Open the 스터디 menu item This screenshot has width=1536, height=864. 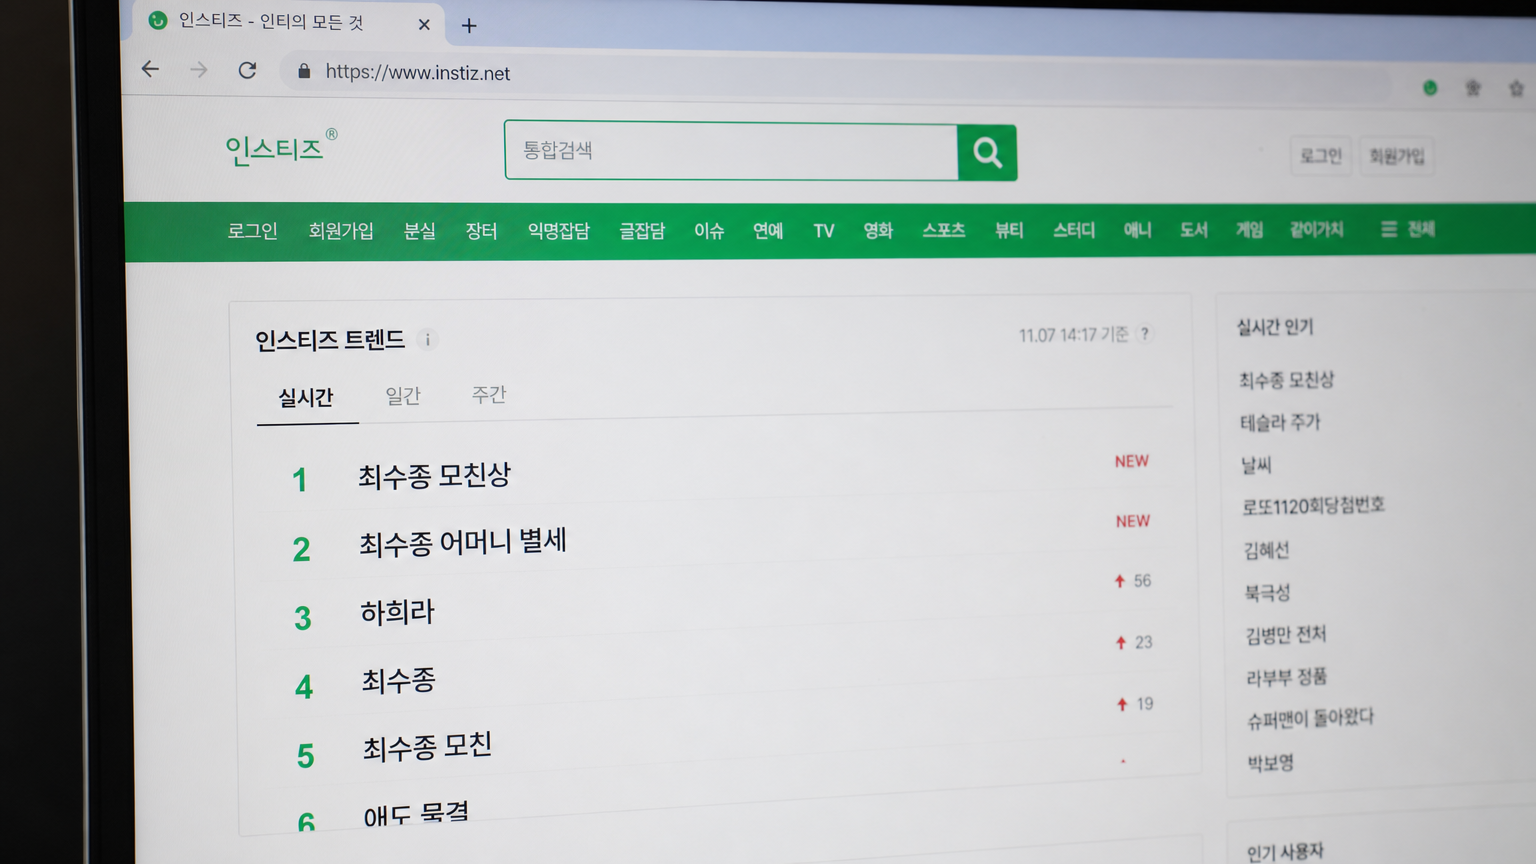coord(1074,230)
